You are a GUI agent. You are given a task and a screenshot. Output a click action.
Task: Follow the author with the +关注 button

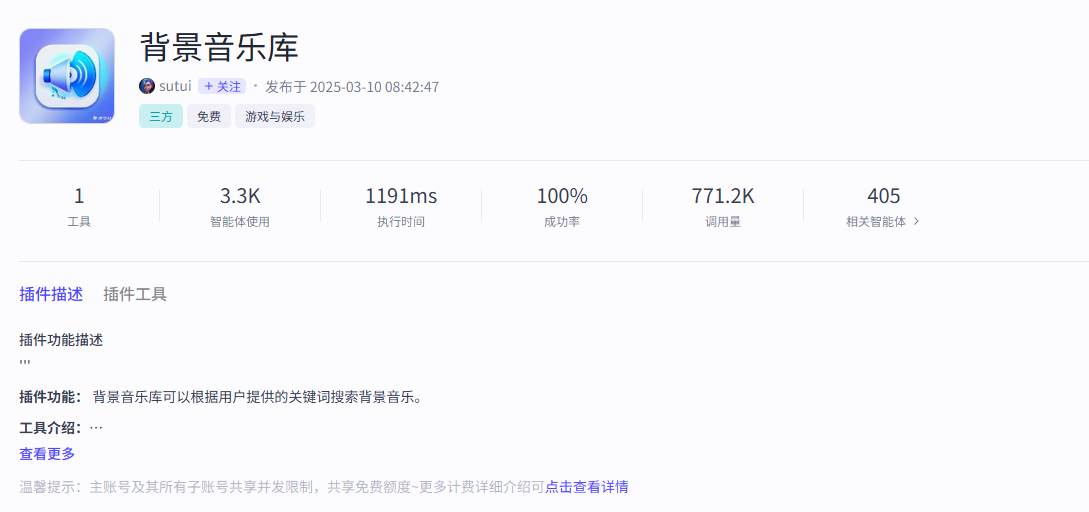pyautogui.click(x=222, y=87)
